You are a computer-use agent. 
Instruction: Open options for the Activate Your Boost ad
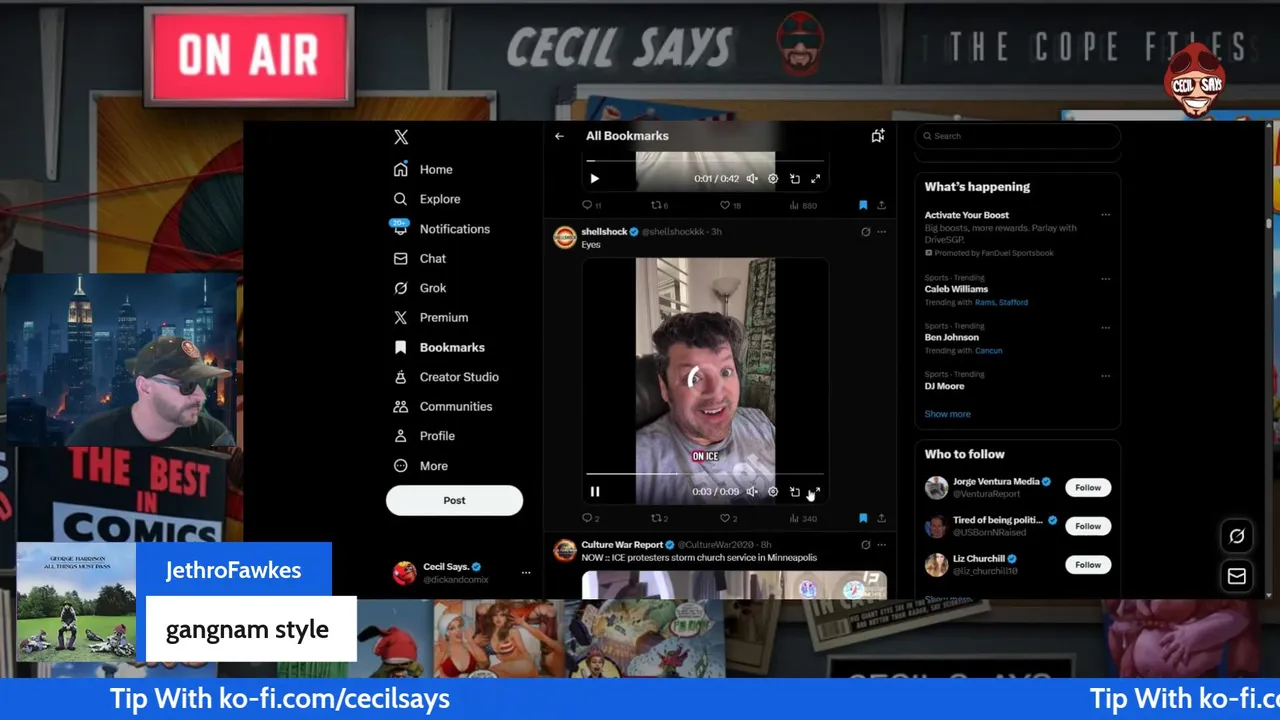[1105, 215]
